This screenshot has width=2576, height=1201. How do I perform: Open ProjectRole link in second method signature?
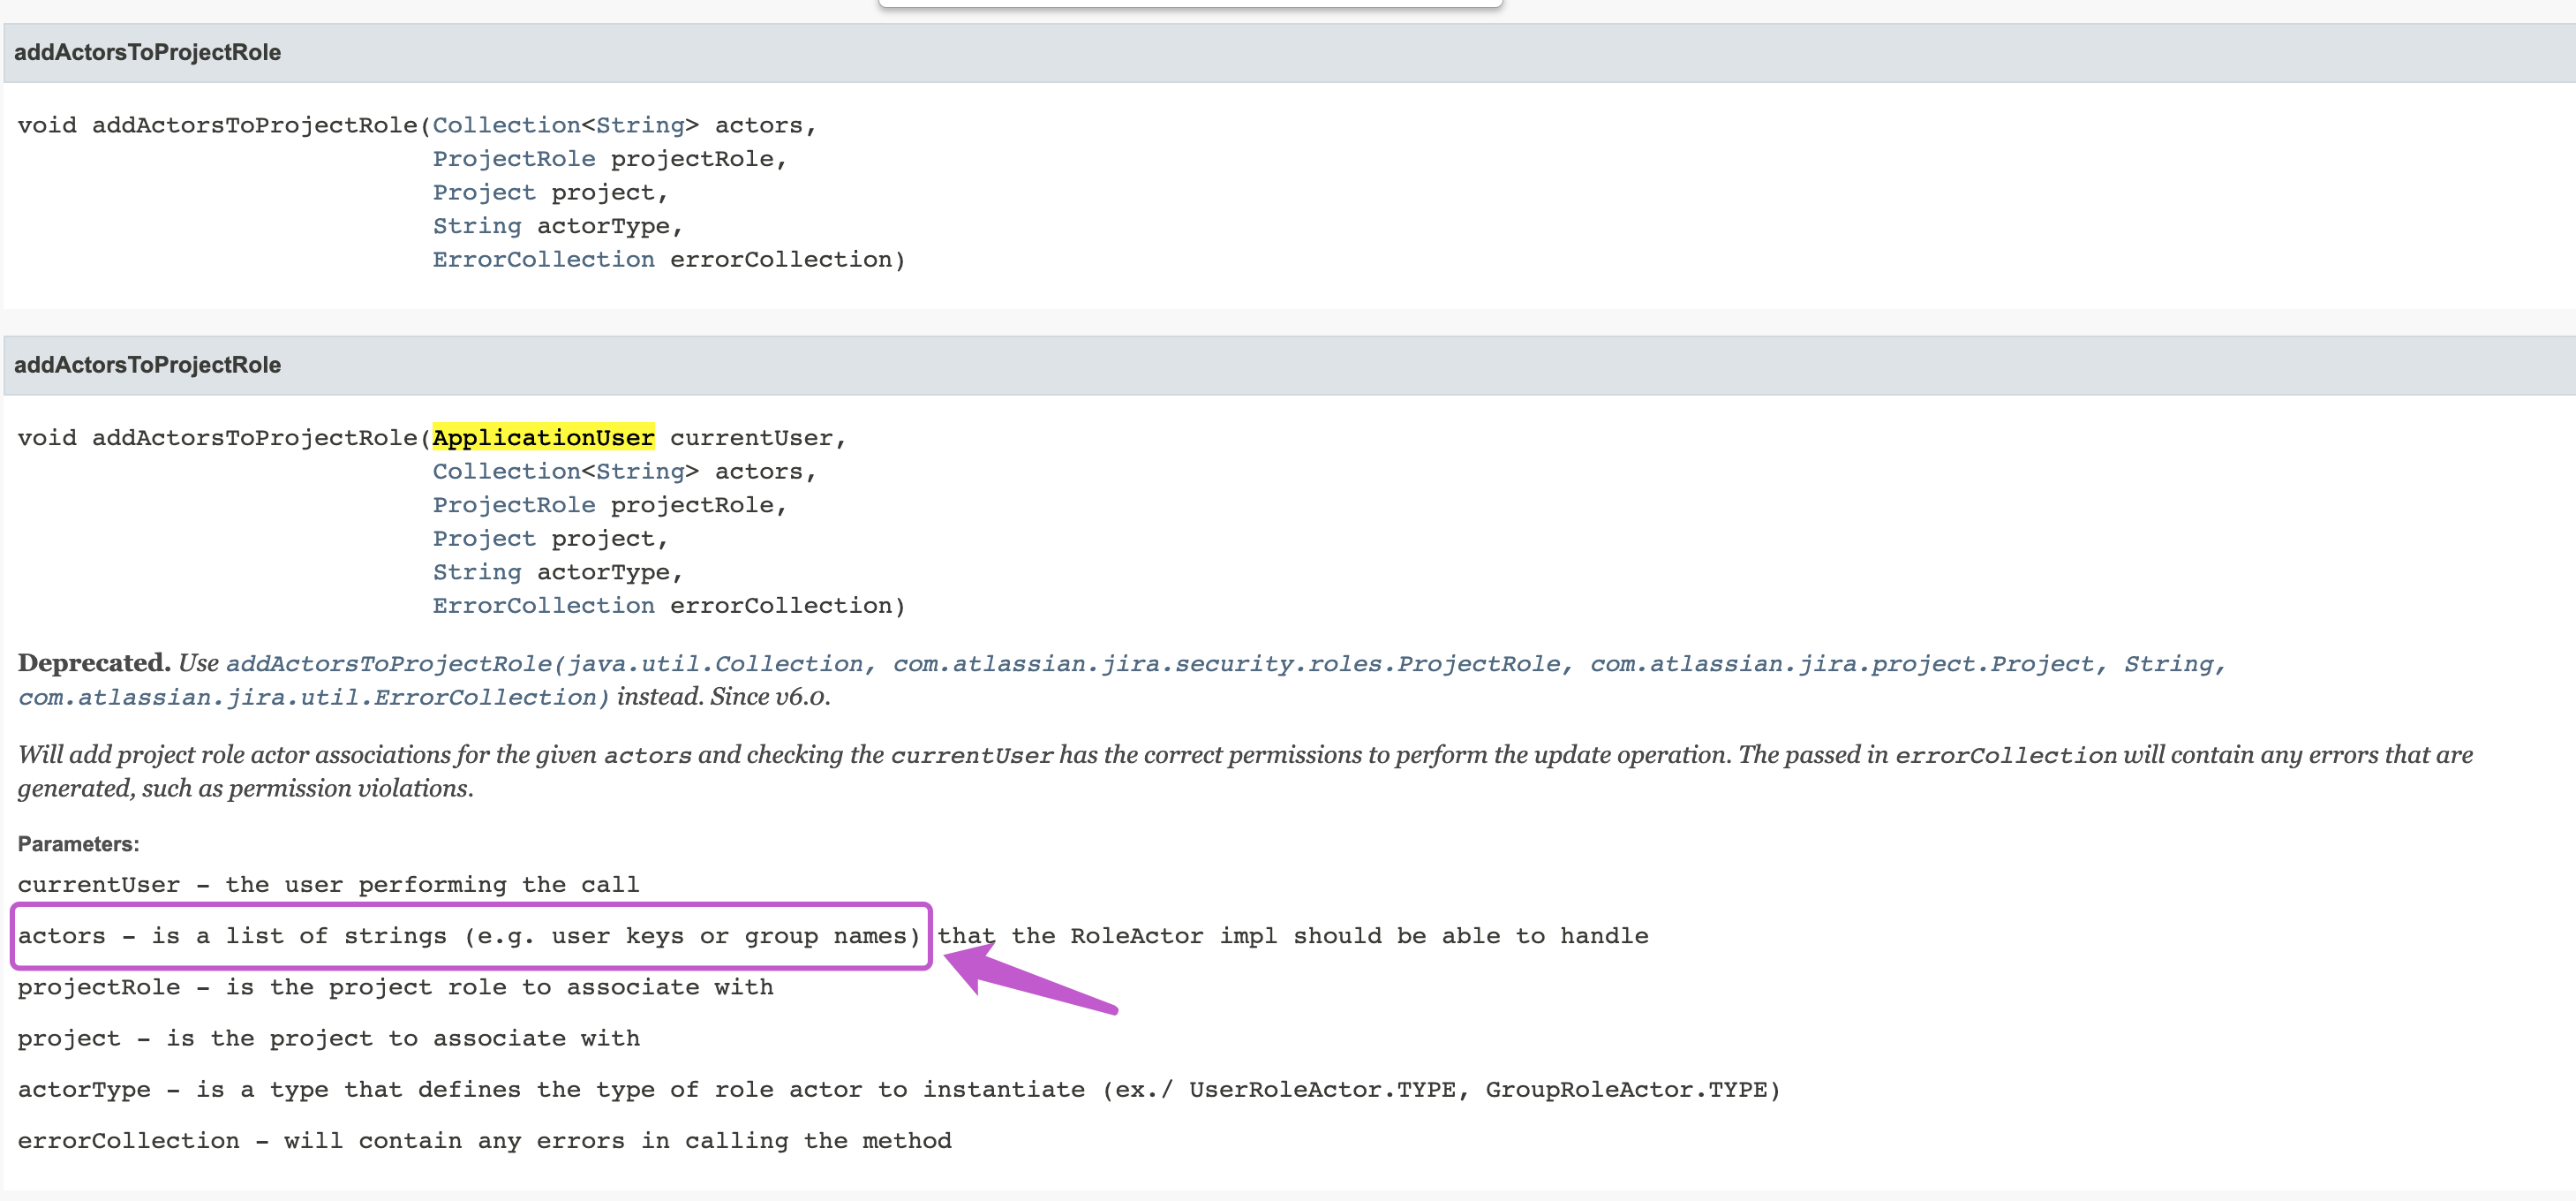point(513,505)
